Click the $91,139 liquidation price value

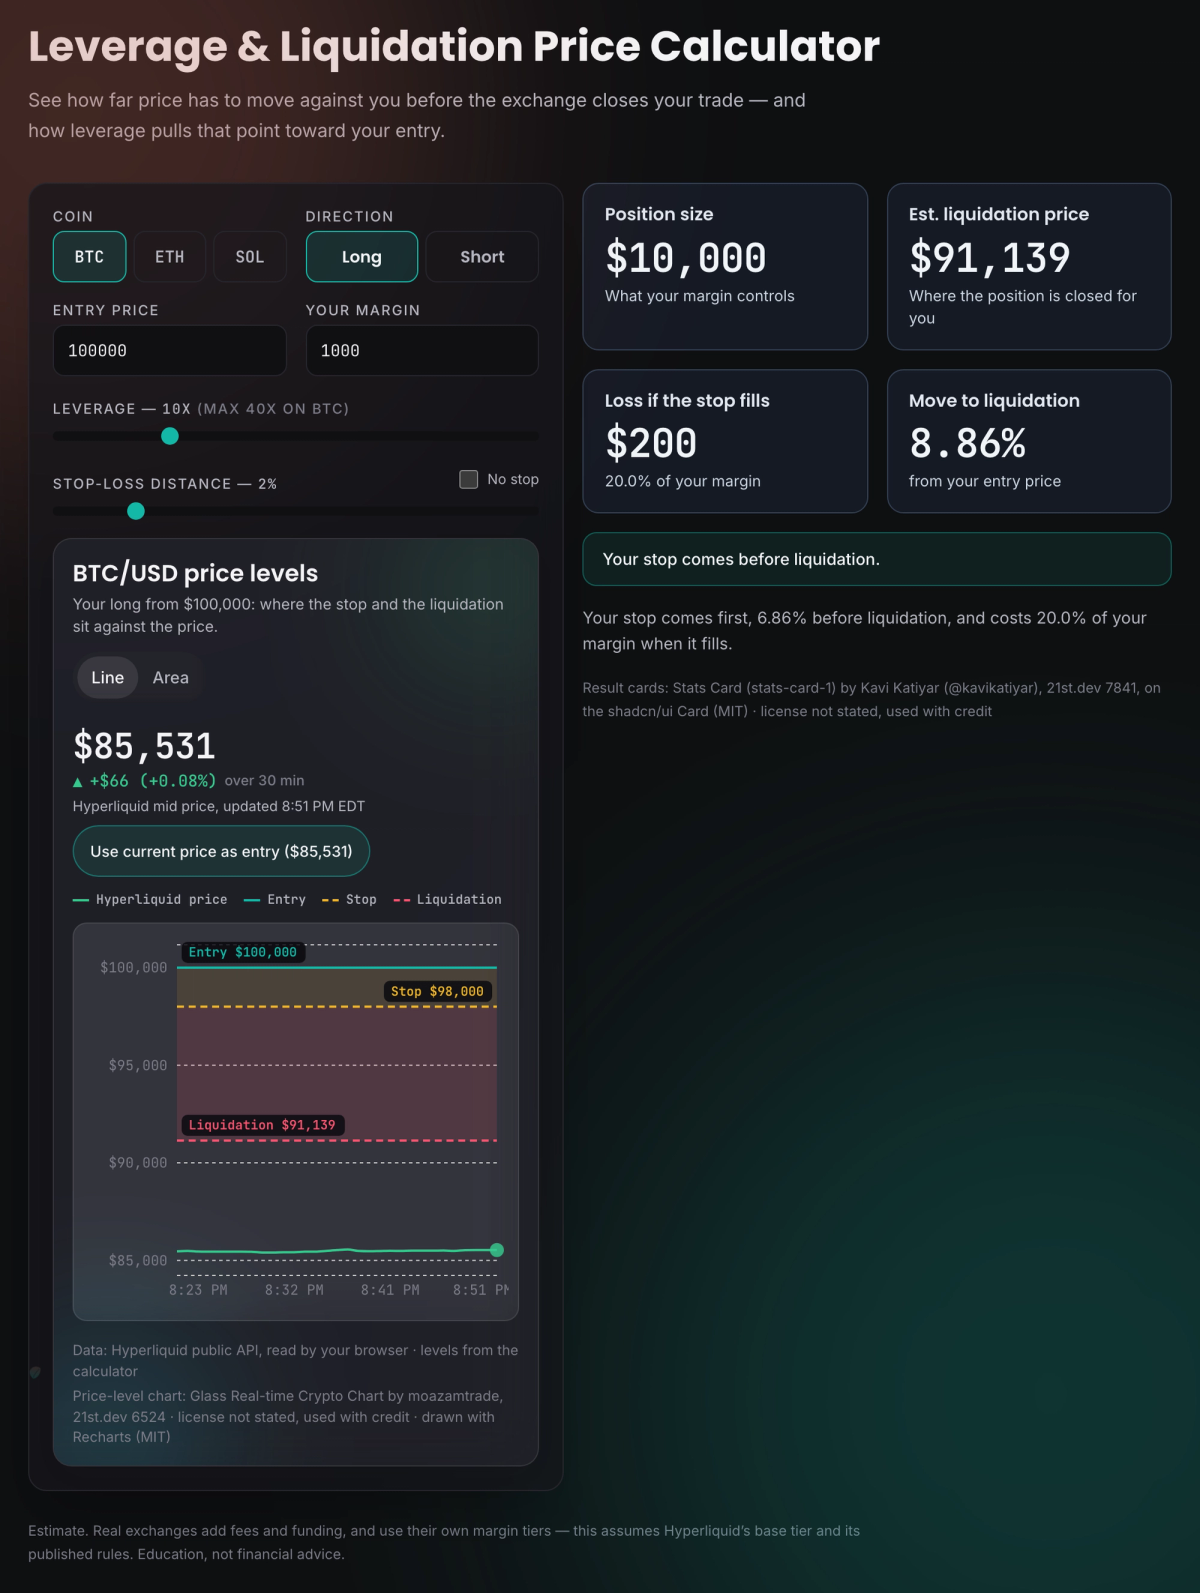click(x=990, y=258)
